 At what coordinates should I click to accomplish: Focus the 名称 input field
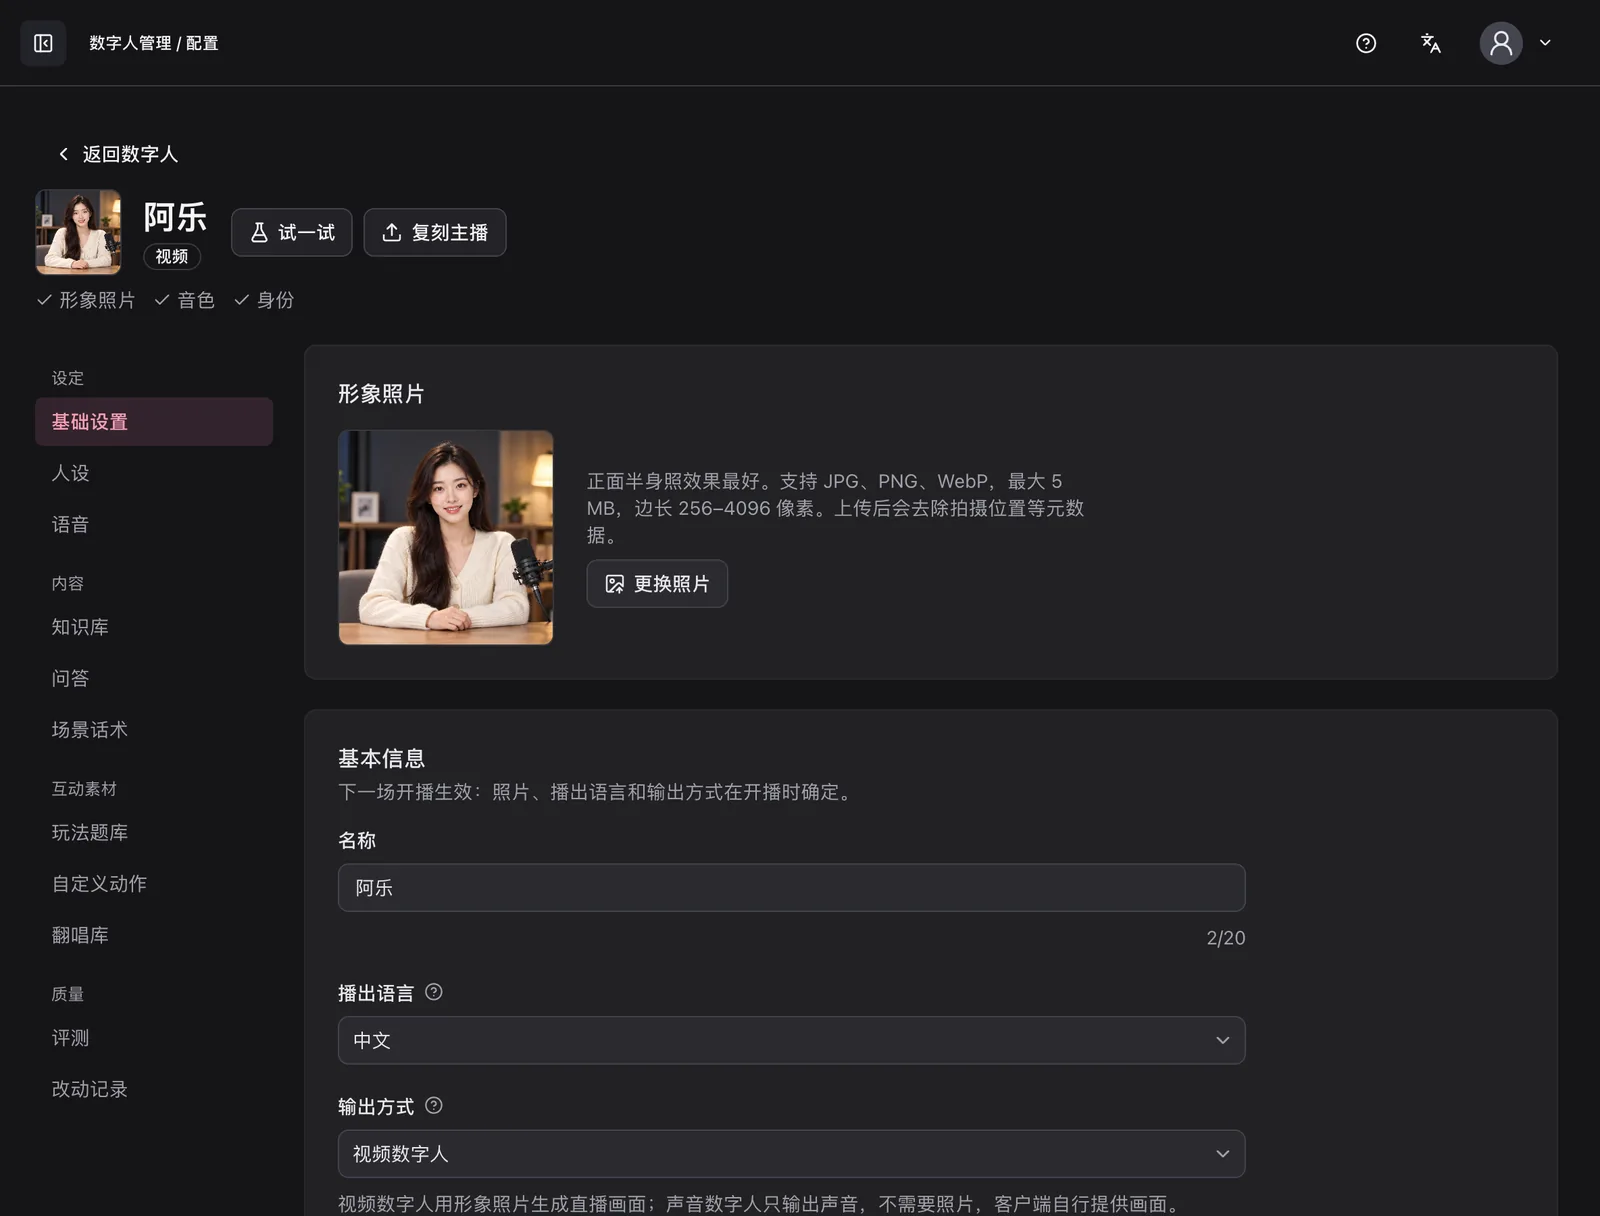click(x=792, y=888)
